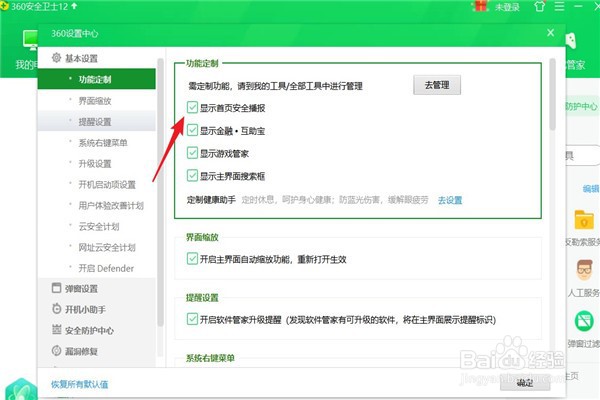600x400 pixels.
Task: Open the 安全防护中心 category label
Action: coord(89,330)
